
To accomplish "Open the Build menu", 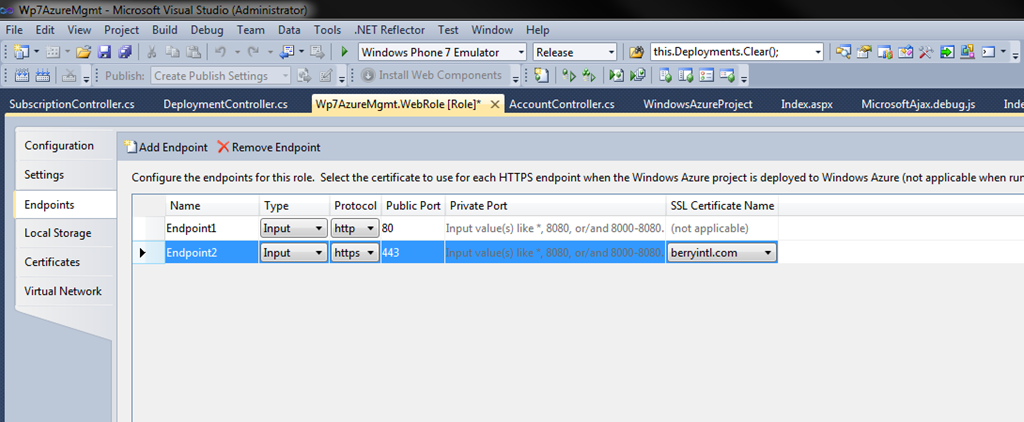I will 165,30.
